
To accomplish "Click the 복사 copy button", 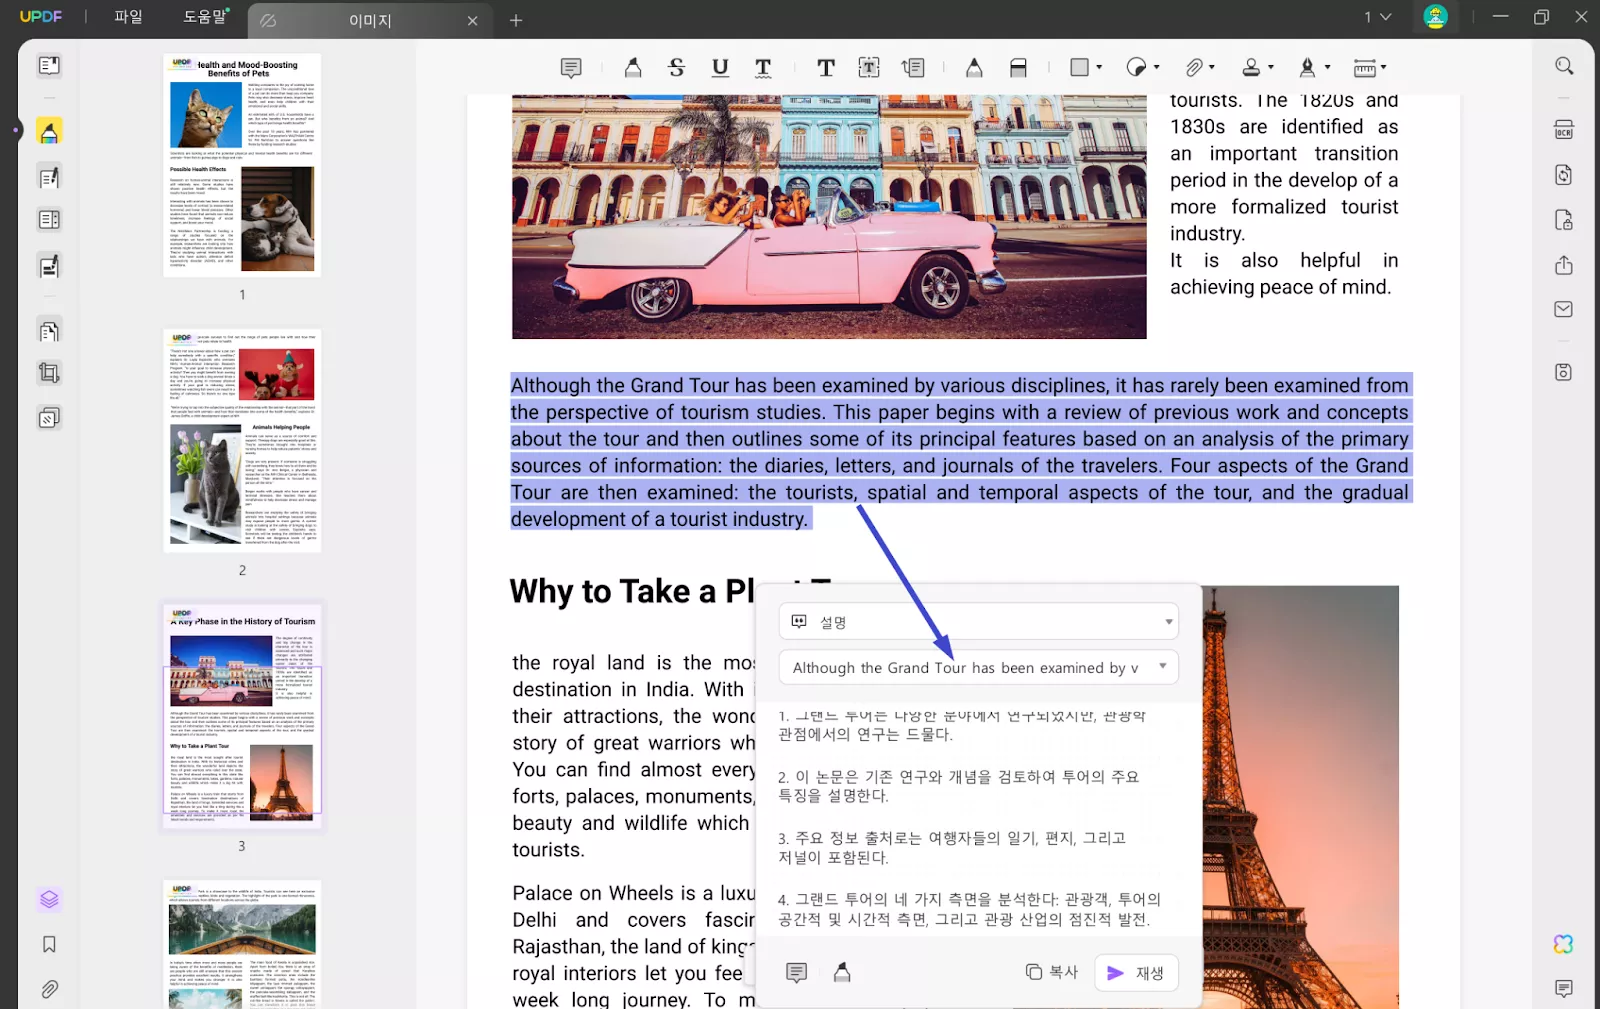I will tap(1052, 972).
